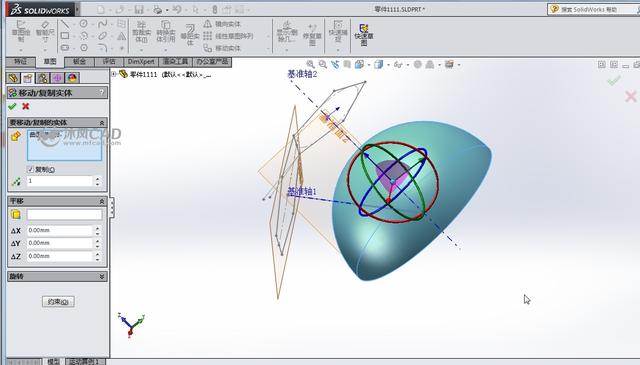Confirm Move/Copy Body with the green checkmark

12,106
